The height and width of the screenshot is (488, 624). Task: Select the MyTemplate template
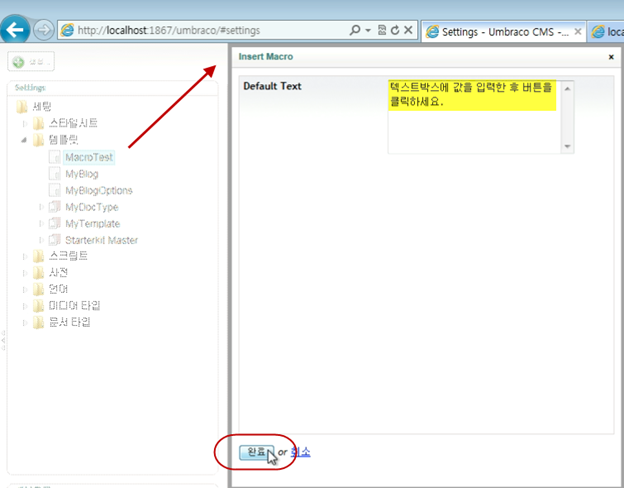coord(92,224)
